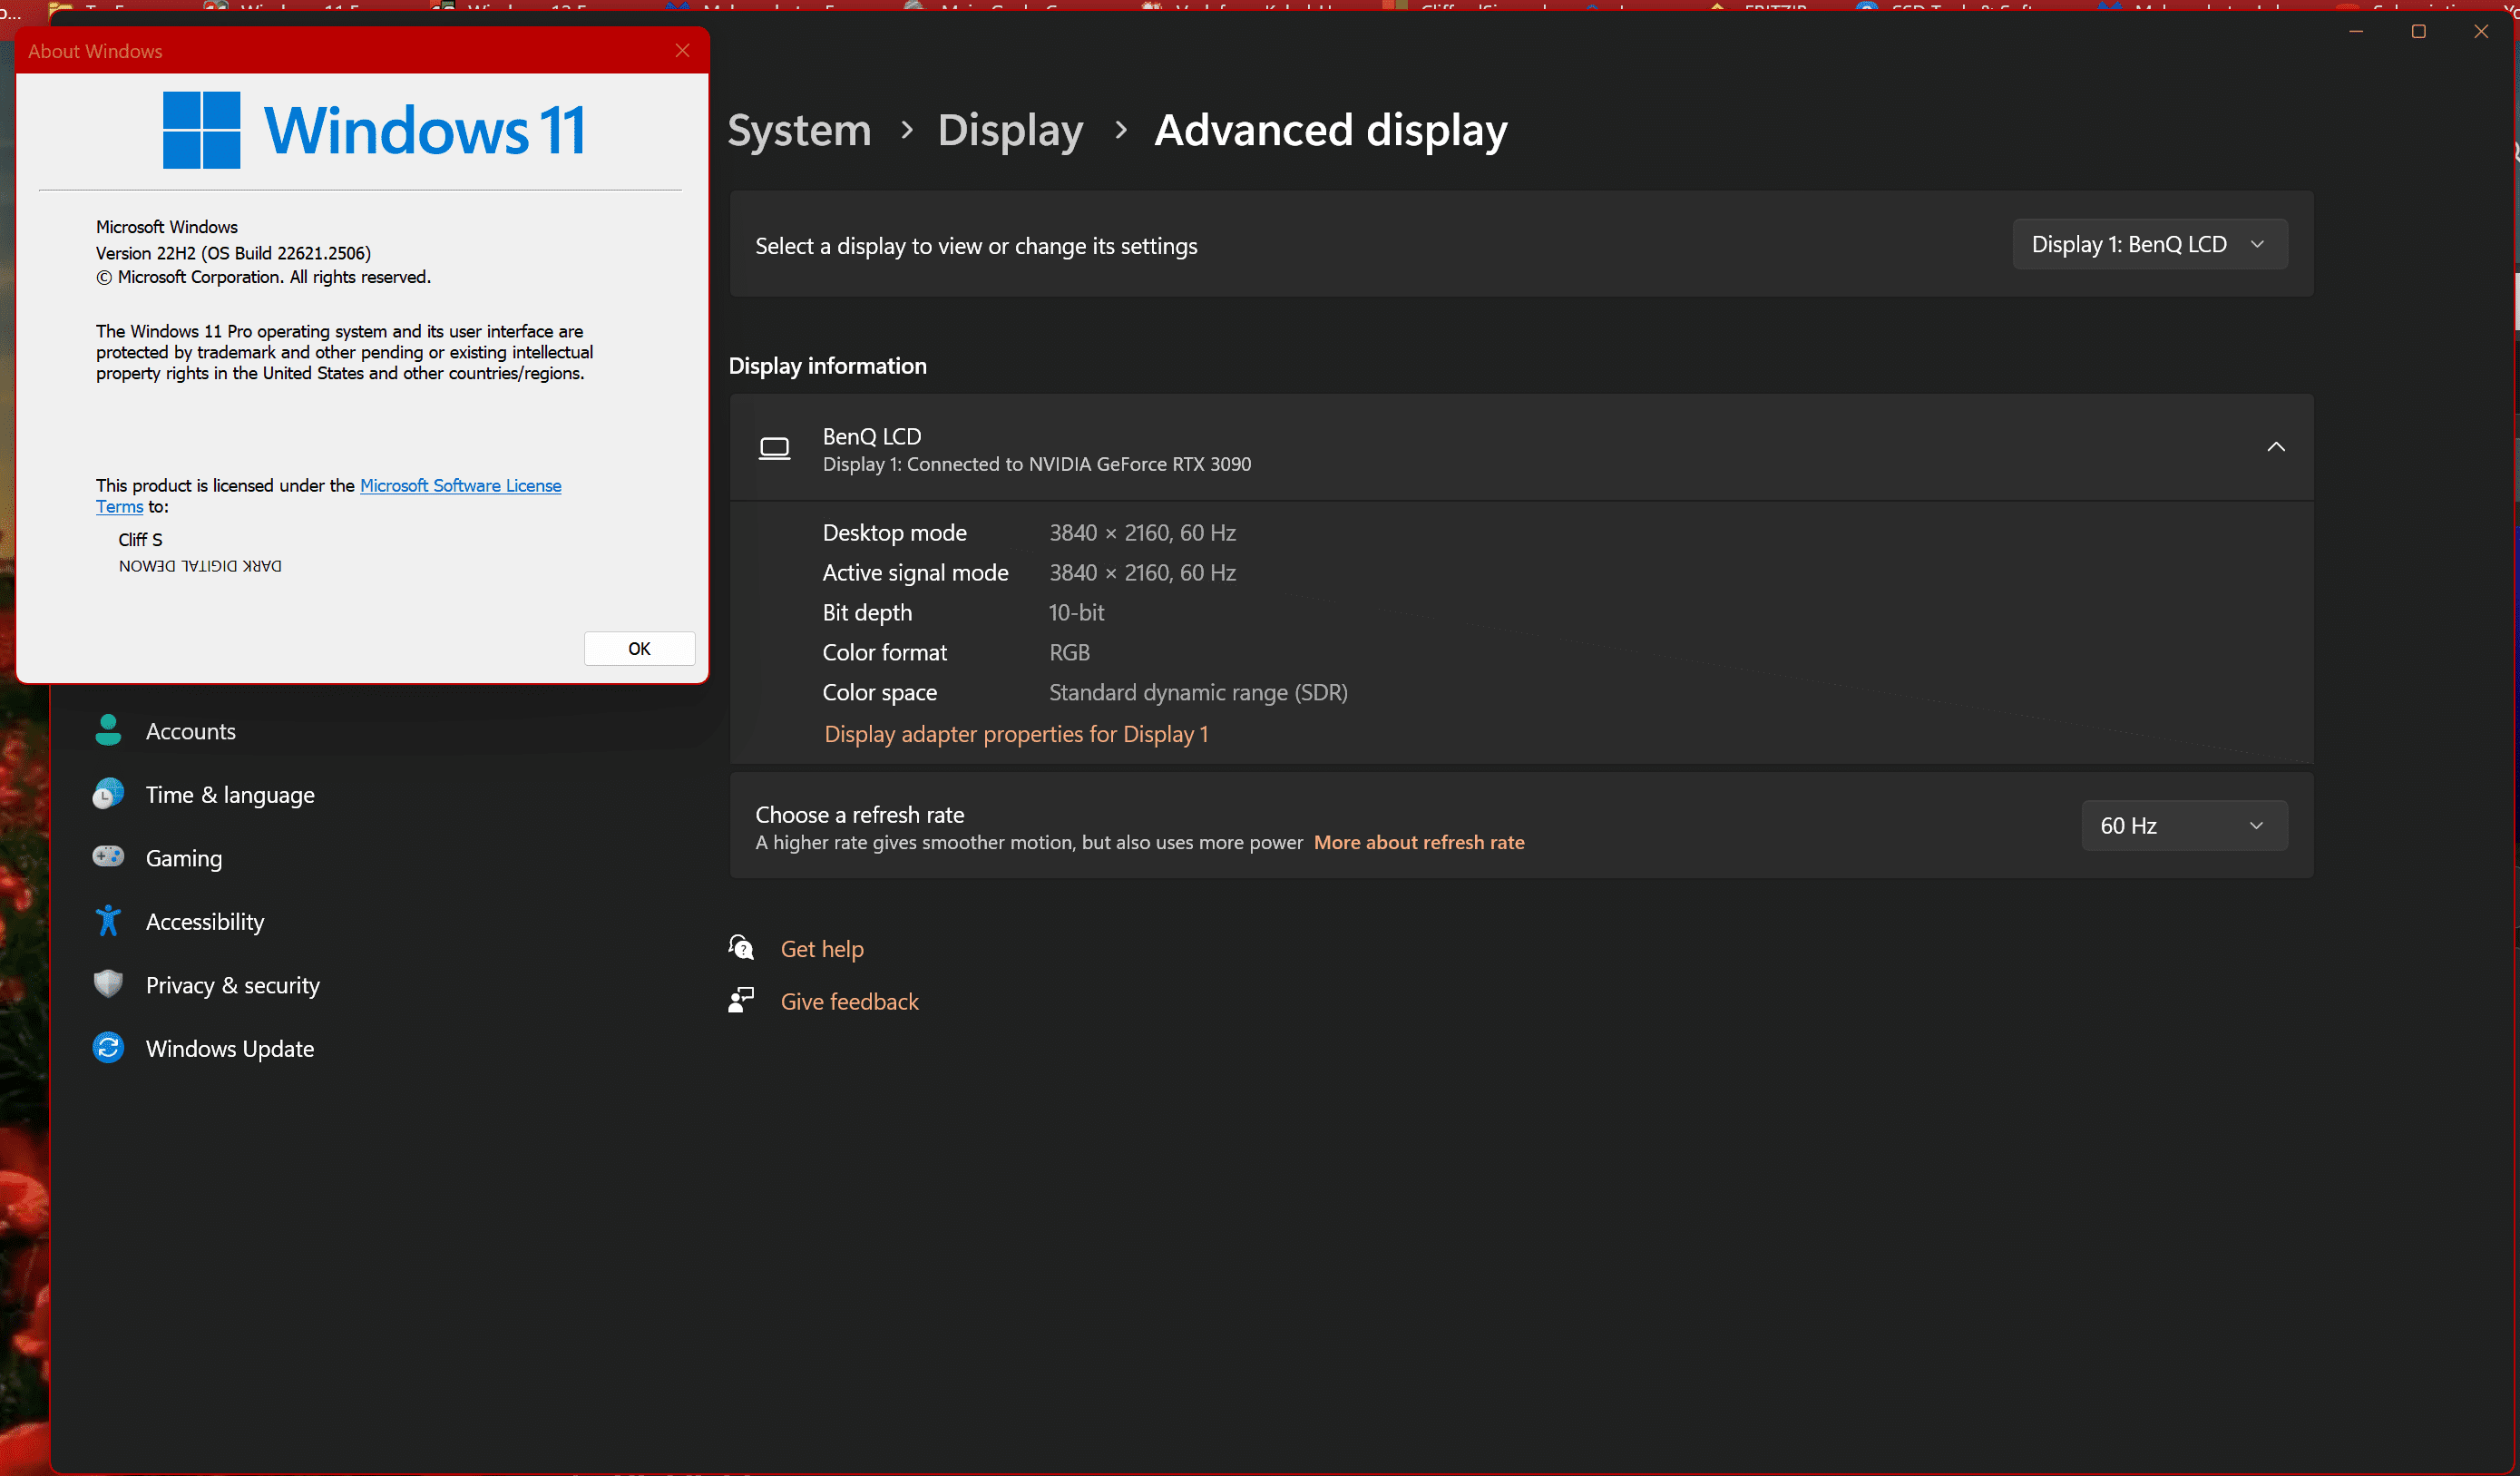2520x1476 pixels.
Task: Collapse the BenQ LCD display information card
Action: click(2276, 447)
